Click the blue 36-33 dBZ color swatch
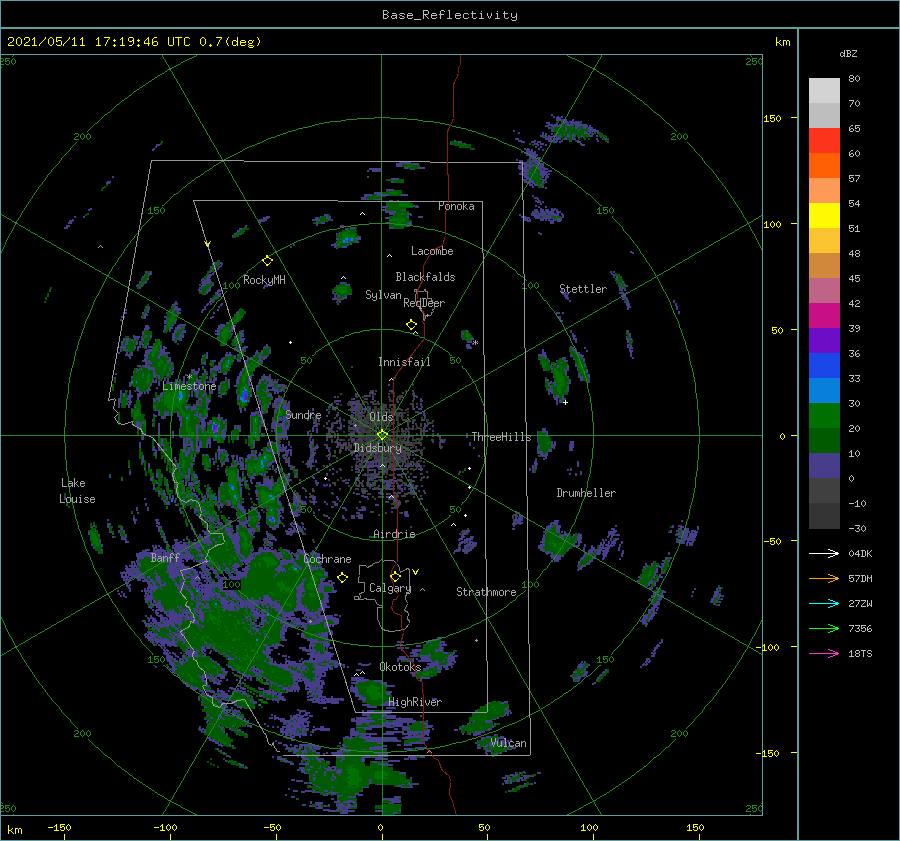Screen dimensions: 900x841 [x=824, y=366]
